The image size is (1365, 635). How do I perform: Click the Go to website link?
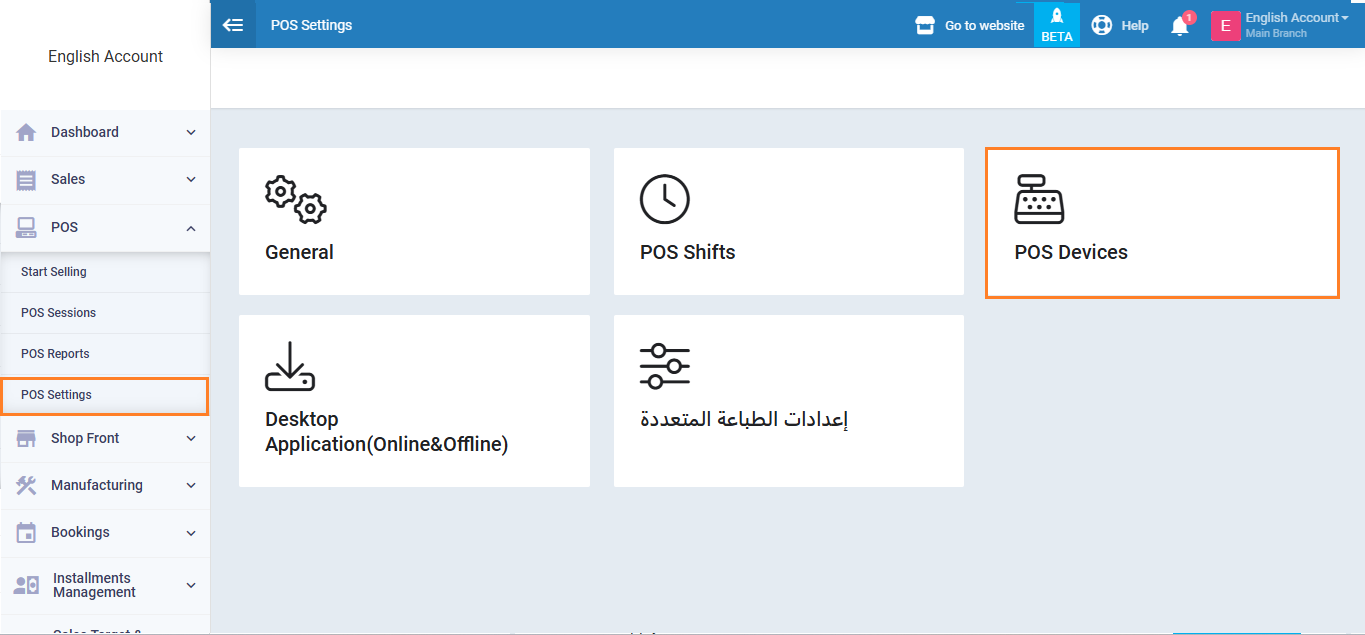click(x=984, y=25)
